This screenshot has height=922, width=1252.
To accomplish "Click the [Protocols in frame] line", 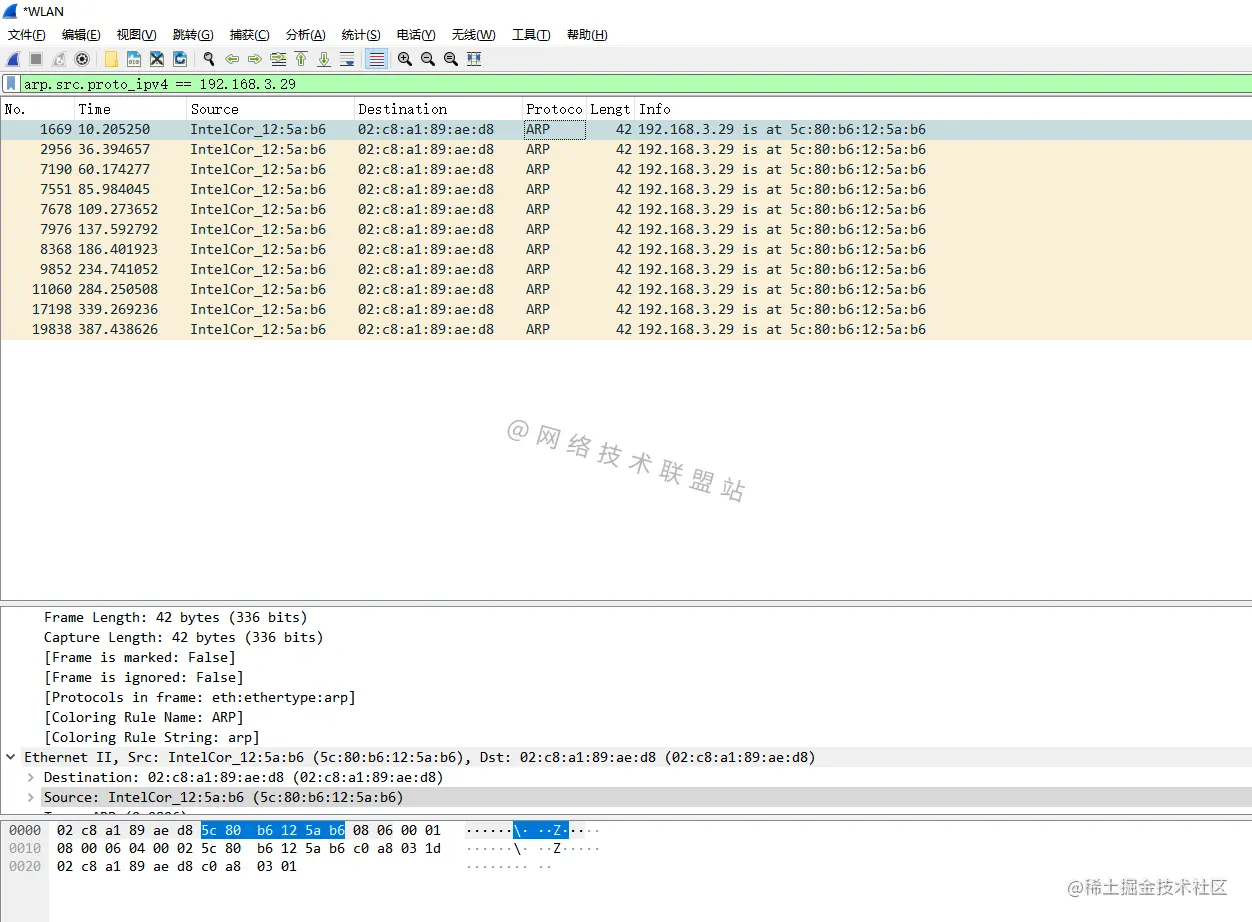I will tap(199, 697).
